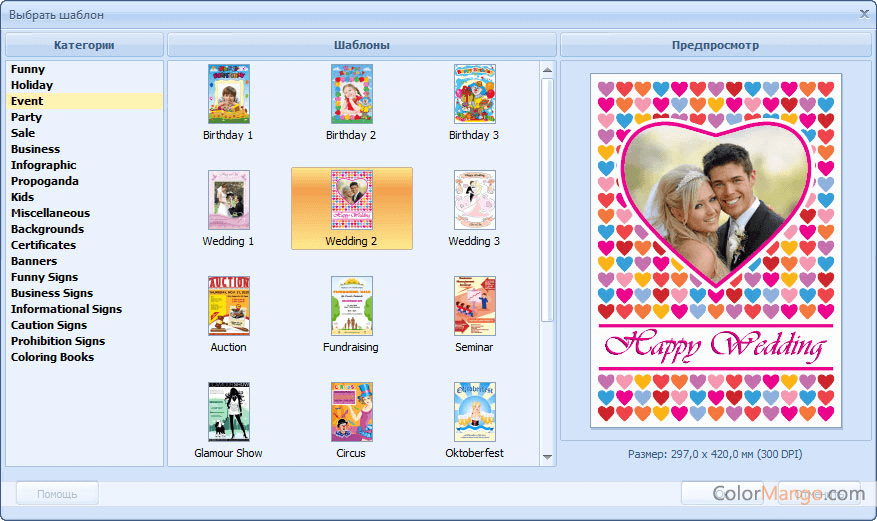This screenshot has width=877, height=521.
Task: Pick the Seminar template
Action: 474,306
